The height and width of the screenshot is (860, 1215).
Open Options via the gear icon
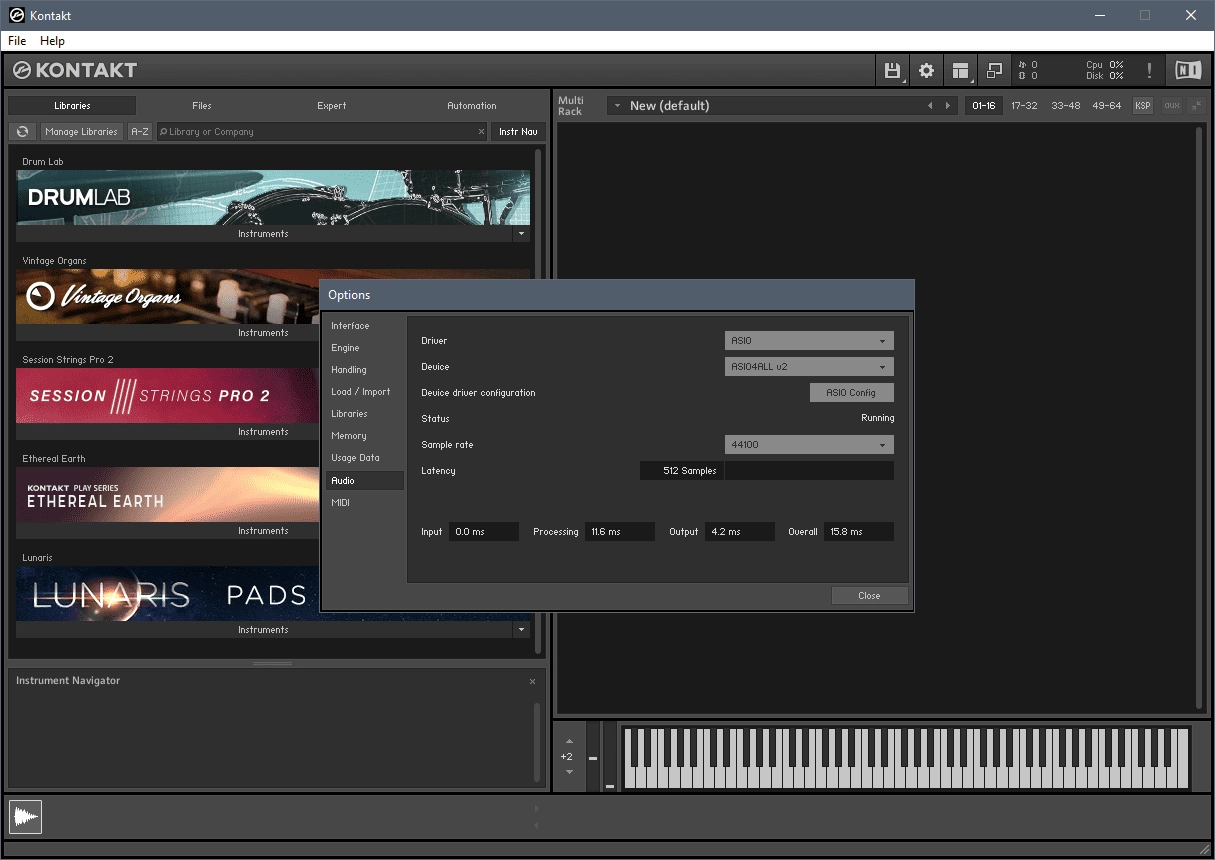pyautogui.click(x=926, y=70)
